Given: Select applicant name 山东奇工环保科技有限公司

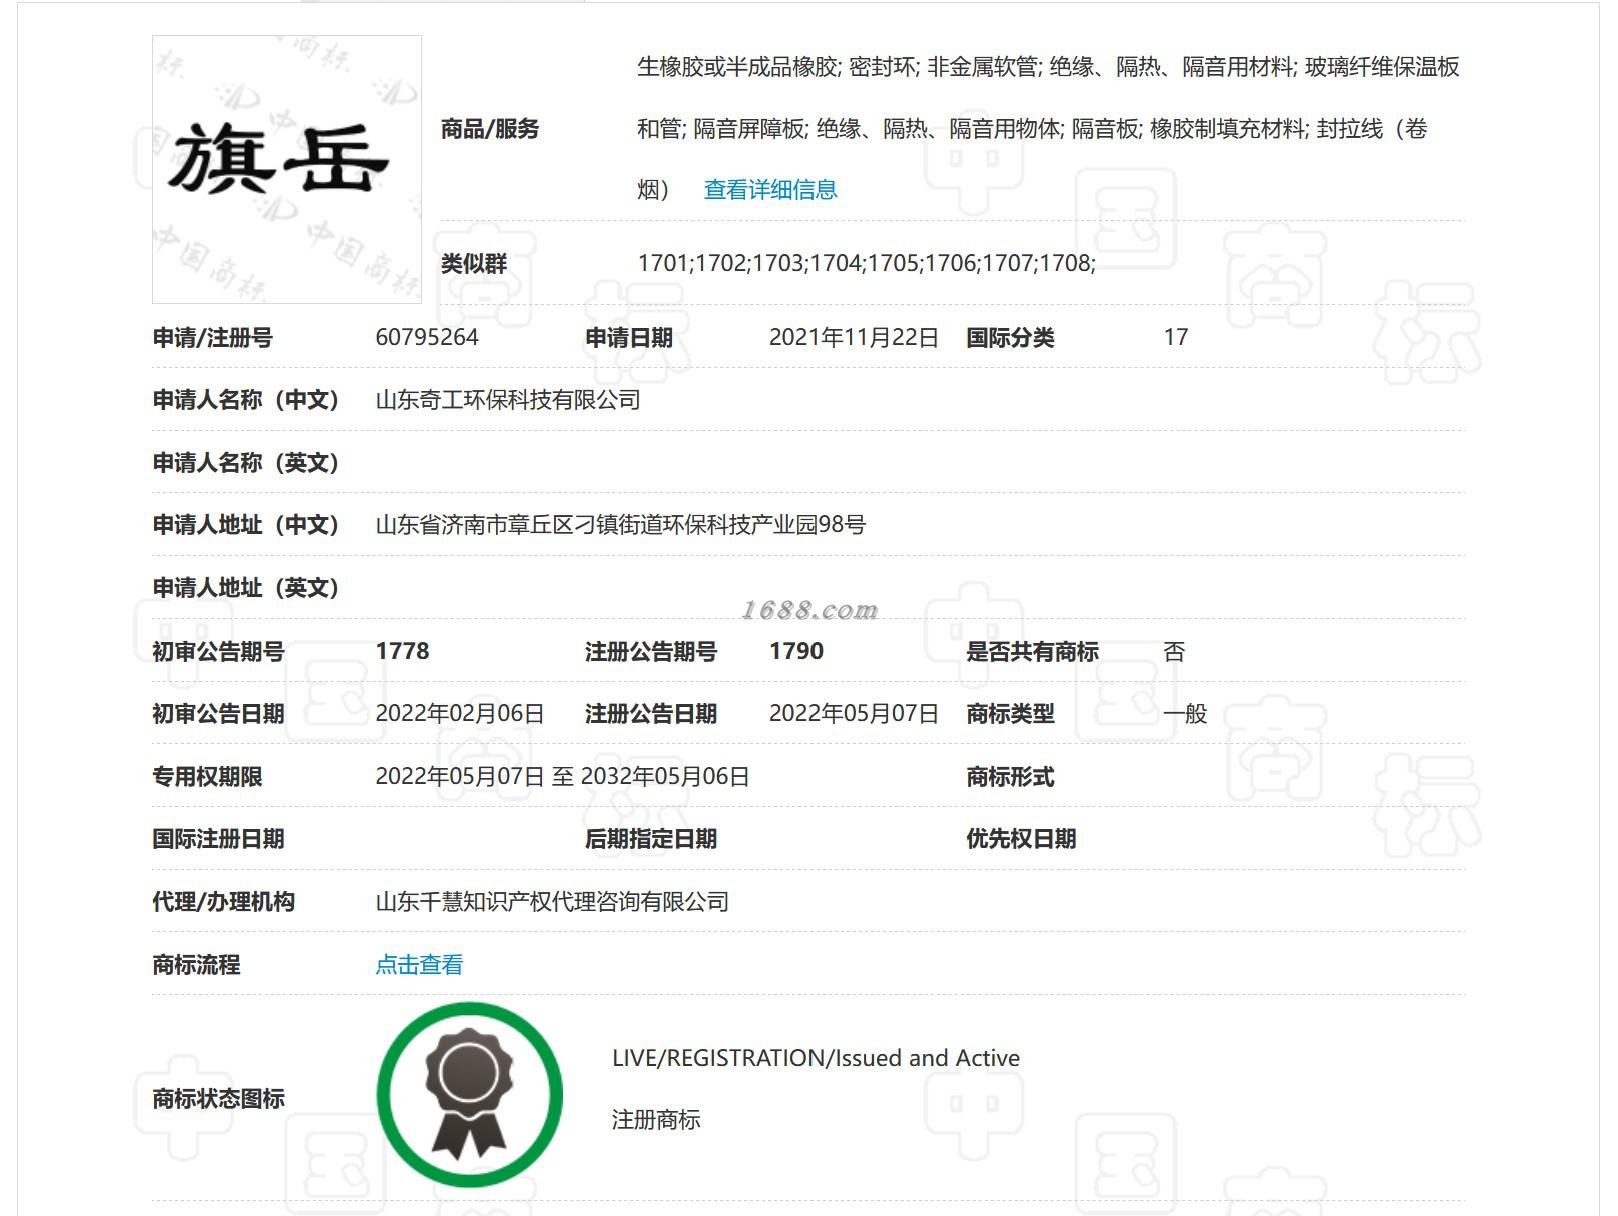Looking at the screenshot, I should pos(508,400).
